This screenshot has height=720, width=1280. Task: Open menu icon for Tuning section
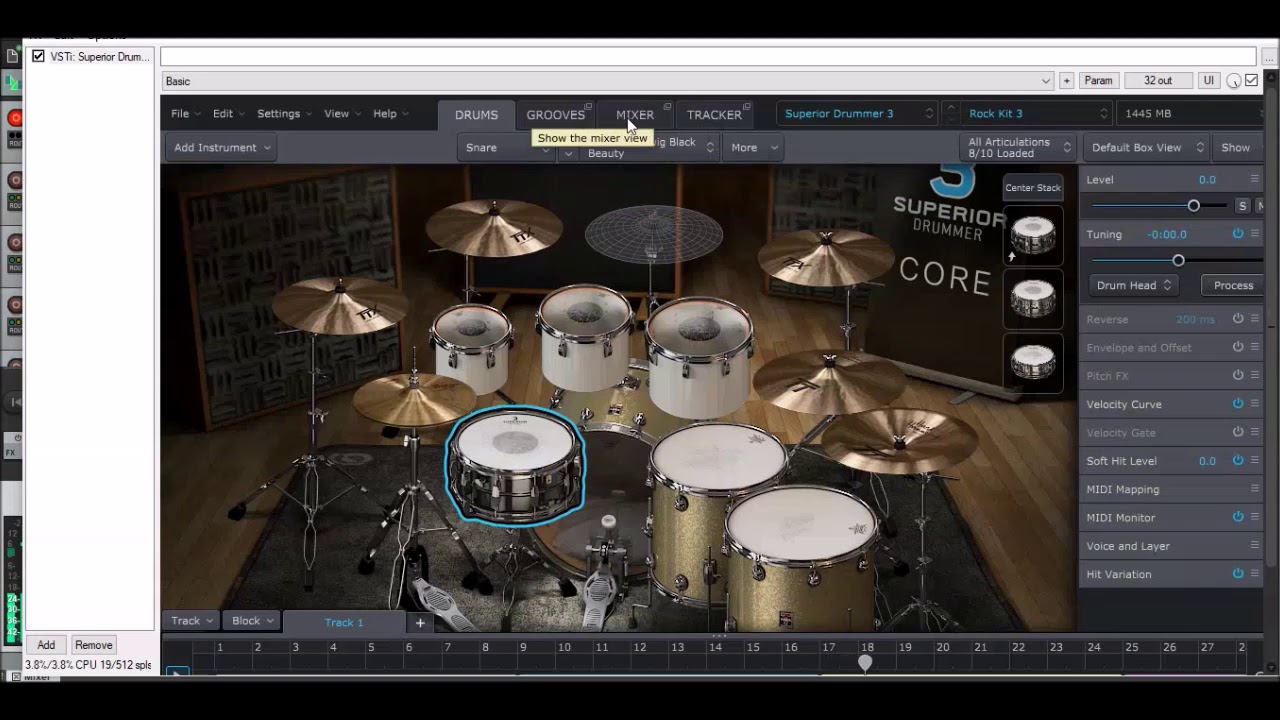point(1255,234)
